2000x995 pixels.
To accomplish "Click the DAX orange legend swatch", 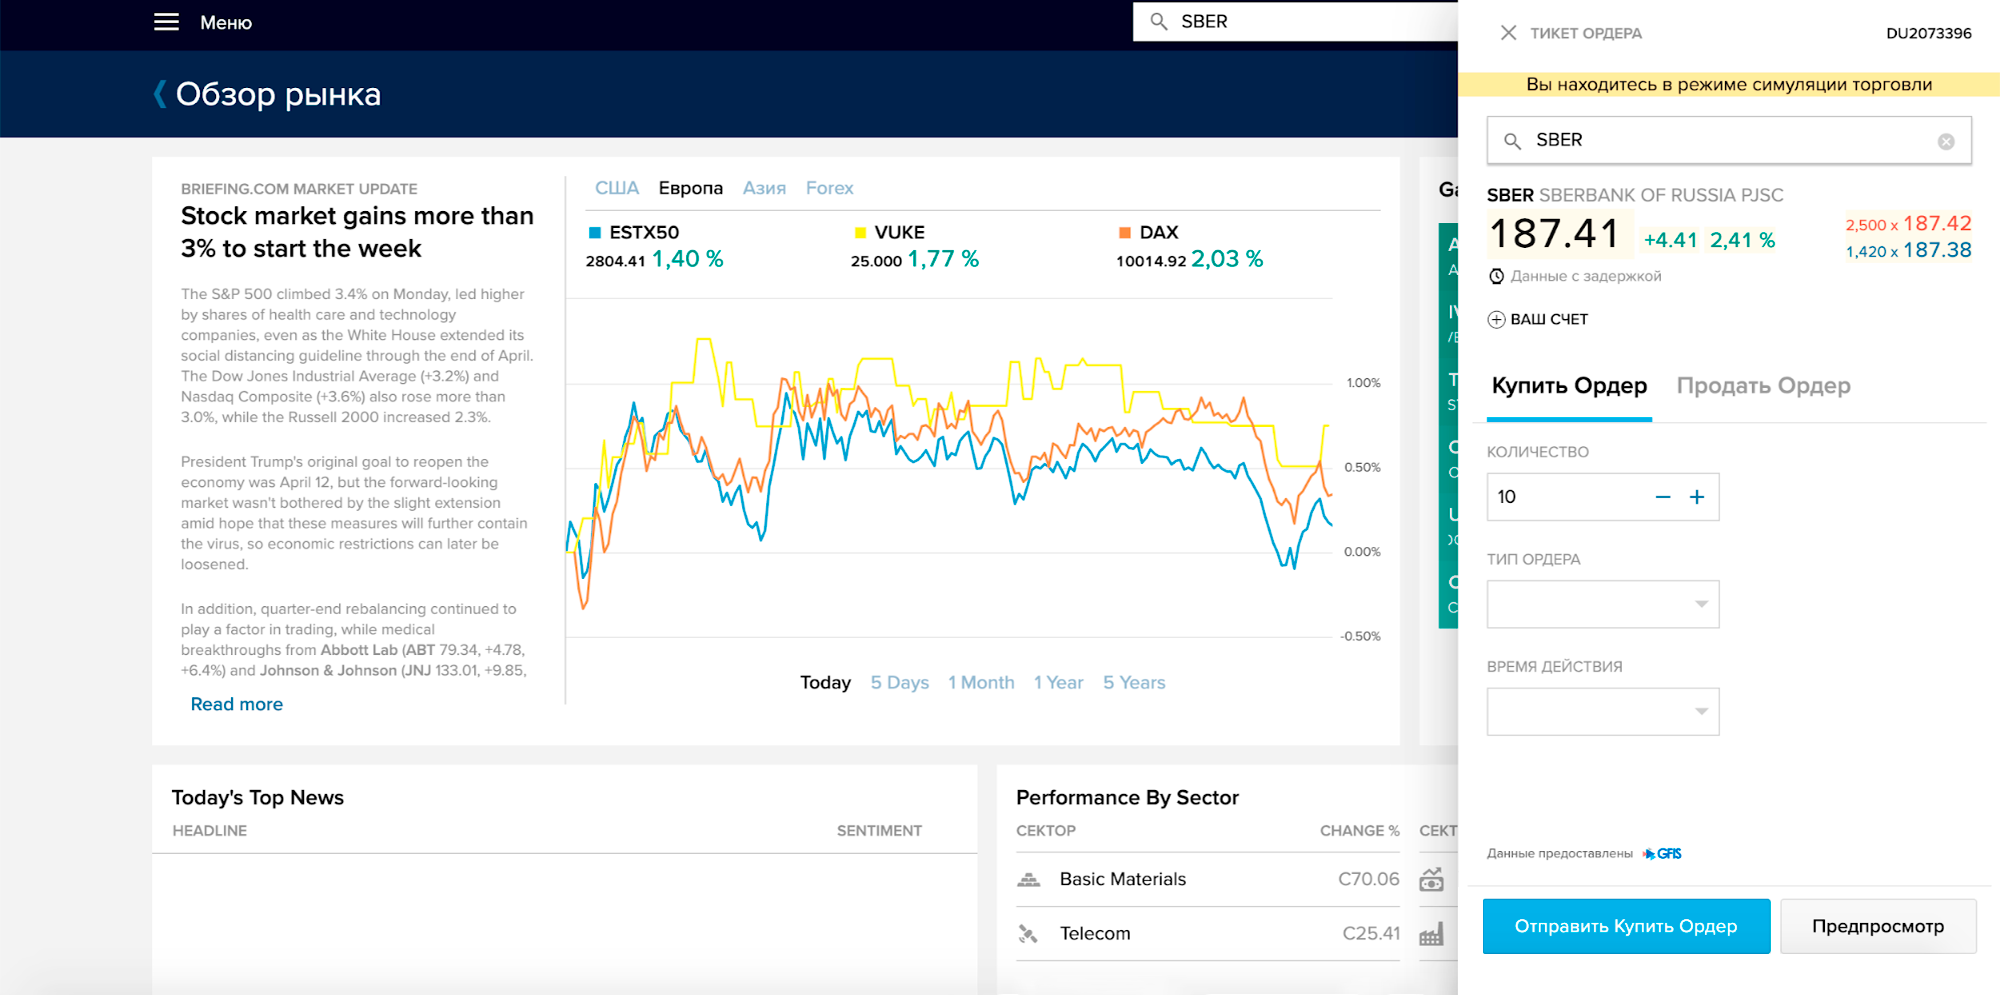I will (x=1125, y=233).
